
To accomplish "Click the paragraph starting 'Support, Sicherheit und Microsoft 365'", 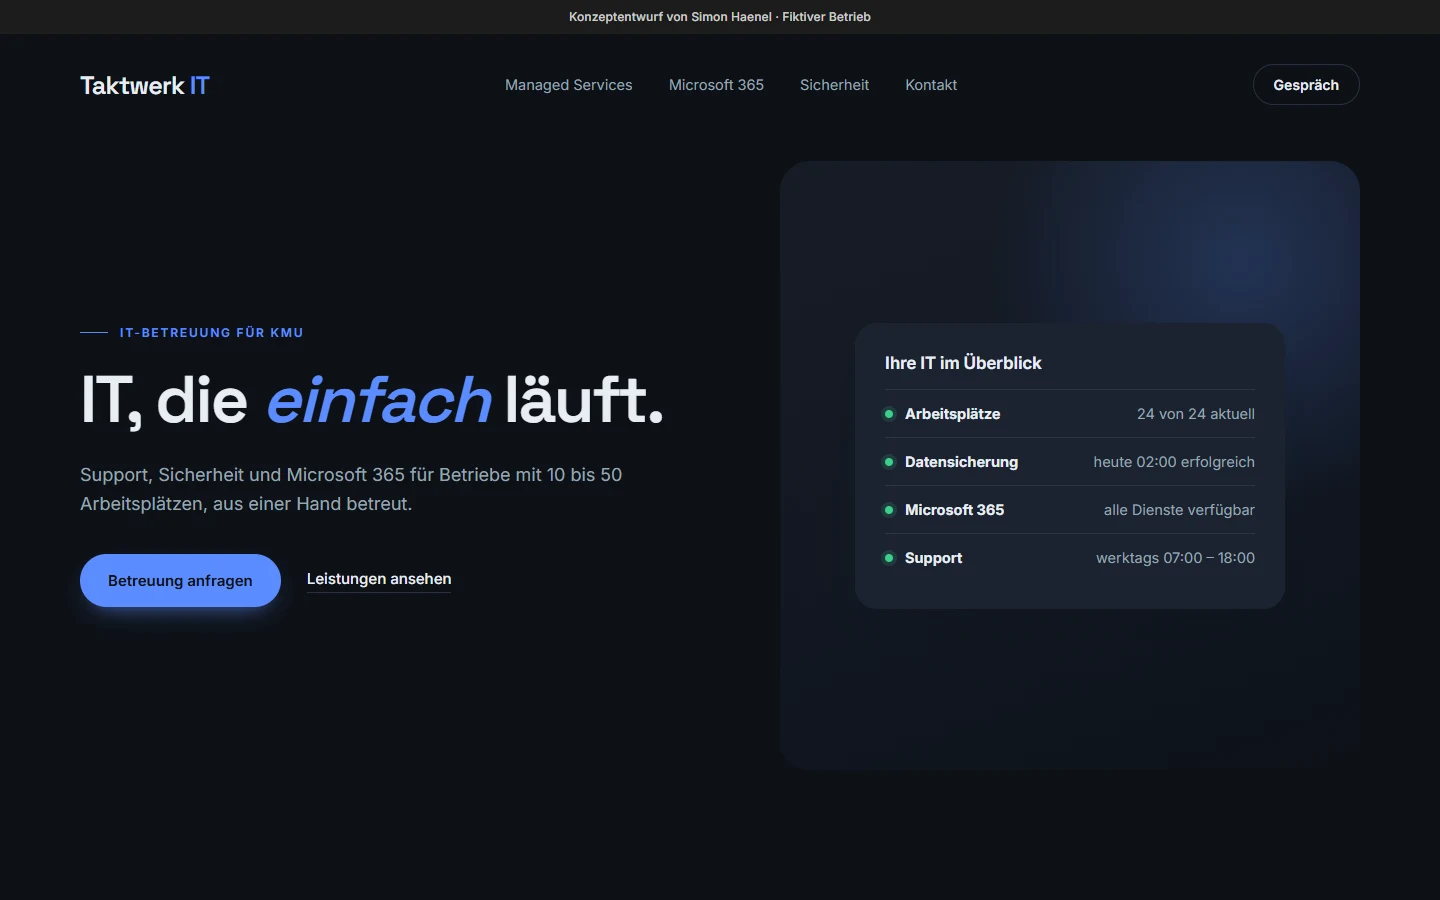I will coord(351,489).
